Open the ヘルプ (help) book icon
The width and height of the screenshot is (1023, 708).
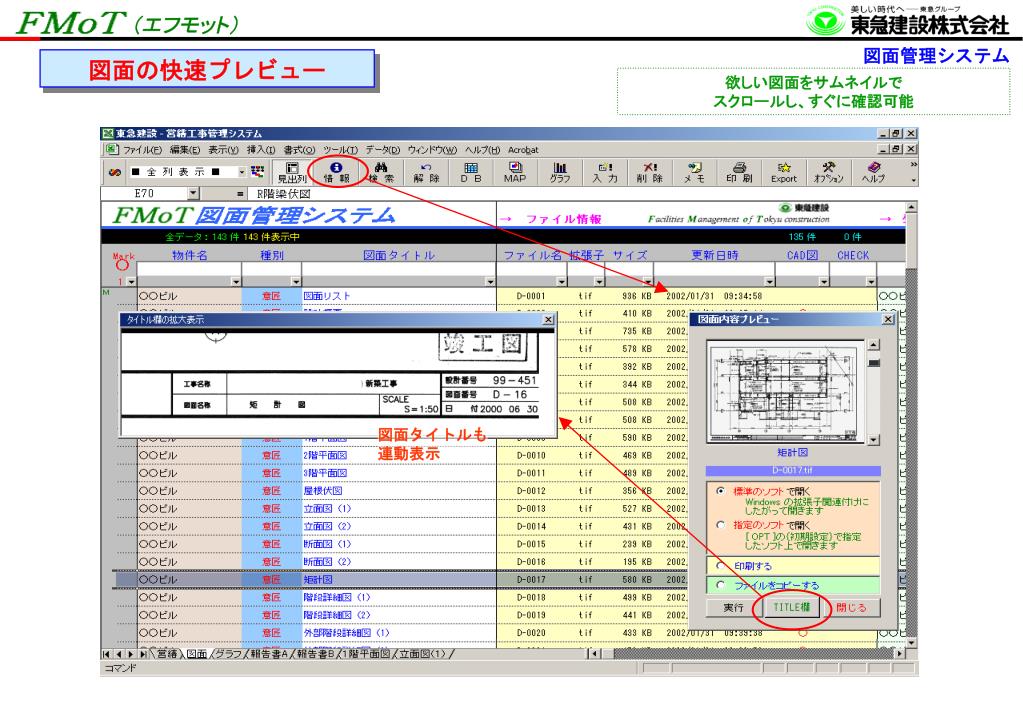(x=873, y=172)
